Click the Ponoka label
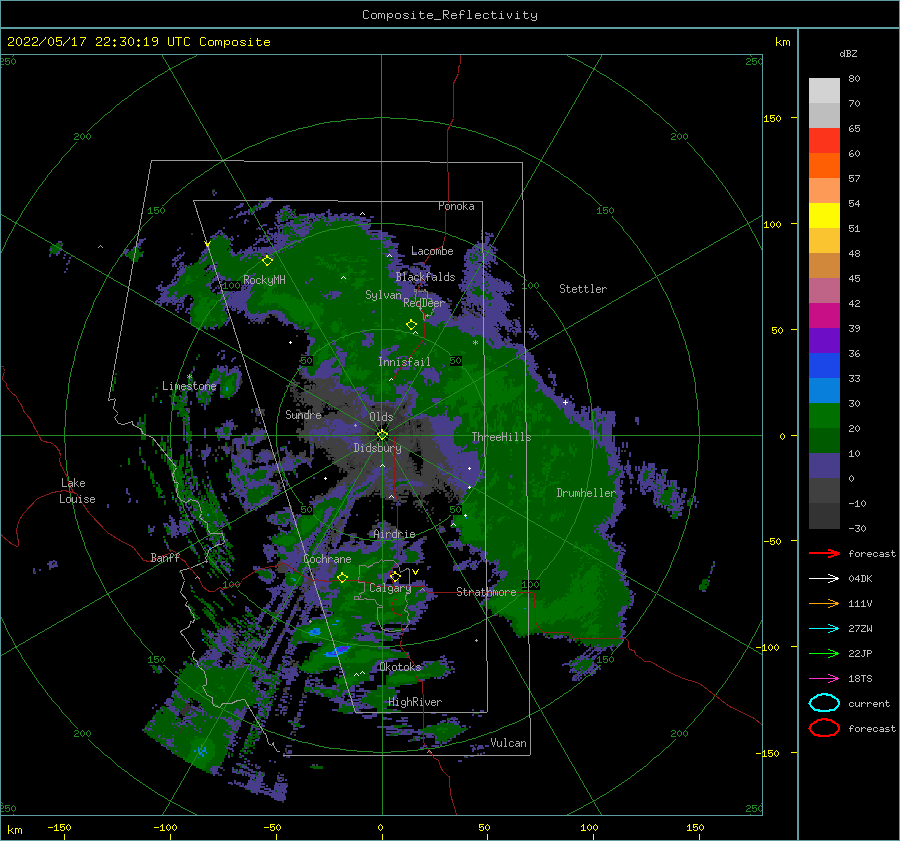 click(456, 206)
